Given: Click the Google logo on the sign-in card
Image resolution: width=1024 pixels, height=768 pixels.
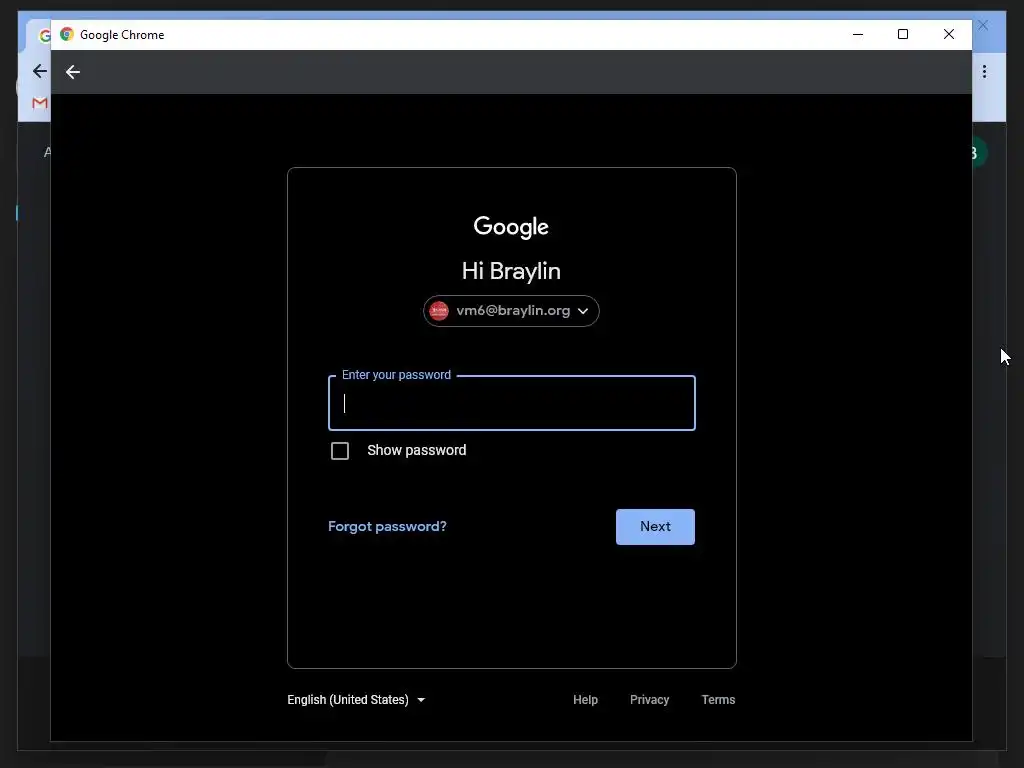Looking at the screenshot, I should click(x=511, y=227).
